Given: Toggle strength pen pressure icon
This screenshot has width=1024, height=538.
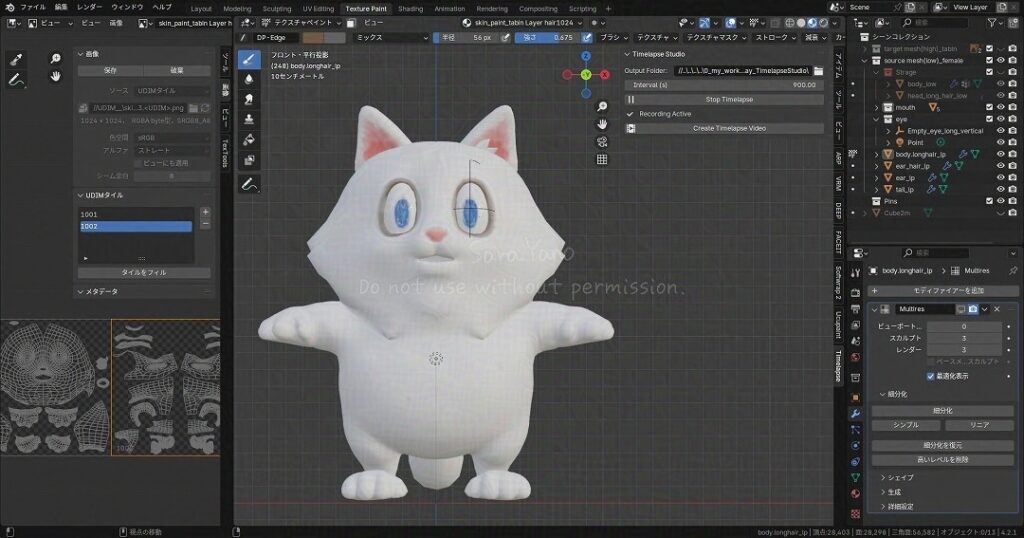Looking at the screenshot, I should pos(587,38).
